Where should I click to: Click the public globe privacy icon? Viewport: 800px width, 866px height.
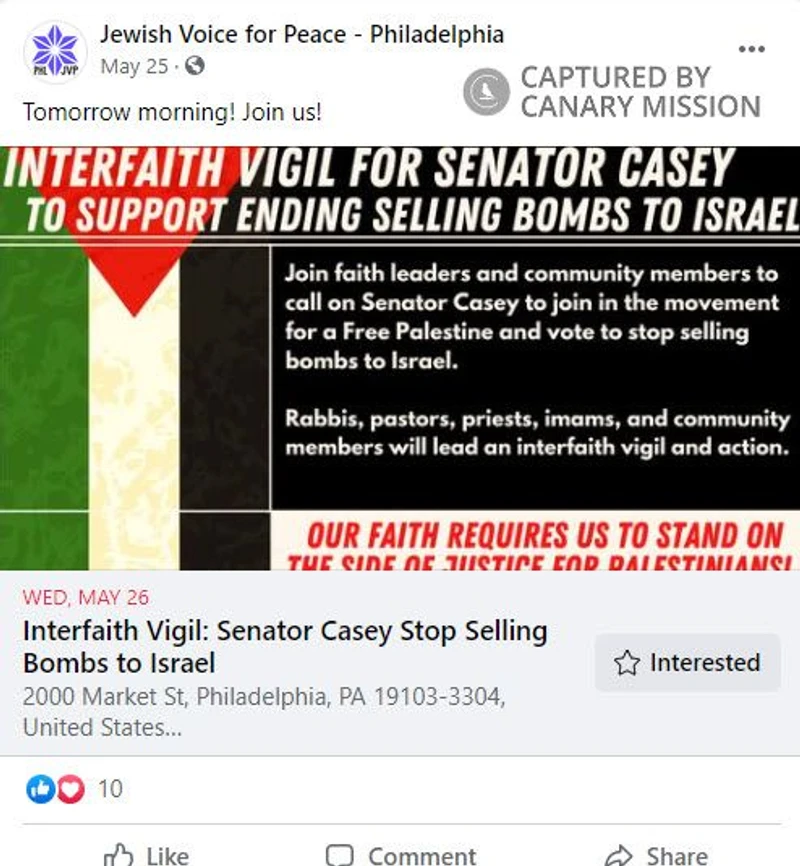pyautogui.click(x=194, y=66)
